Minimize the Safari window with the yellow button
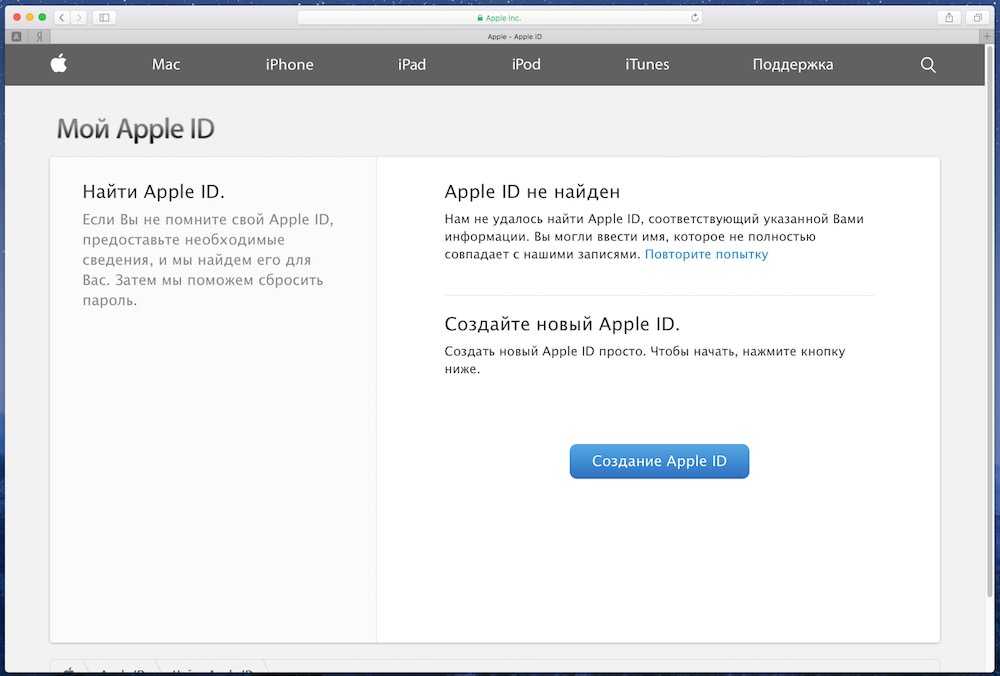The image size is (1000, 676). click(29, 17)
